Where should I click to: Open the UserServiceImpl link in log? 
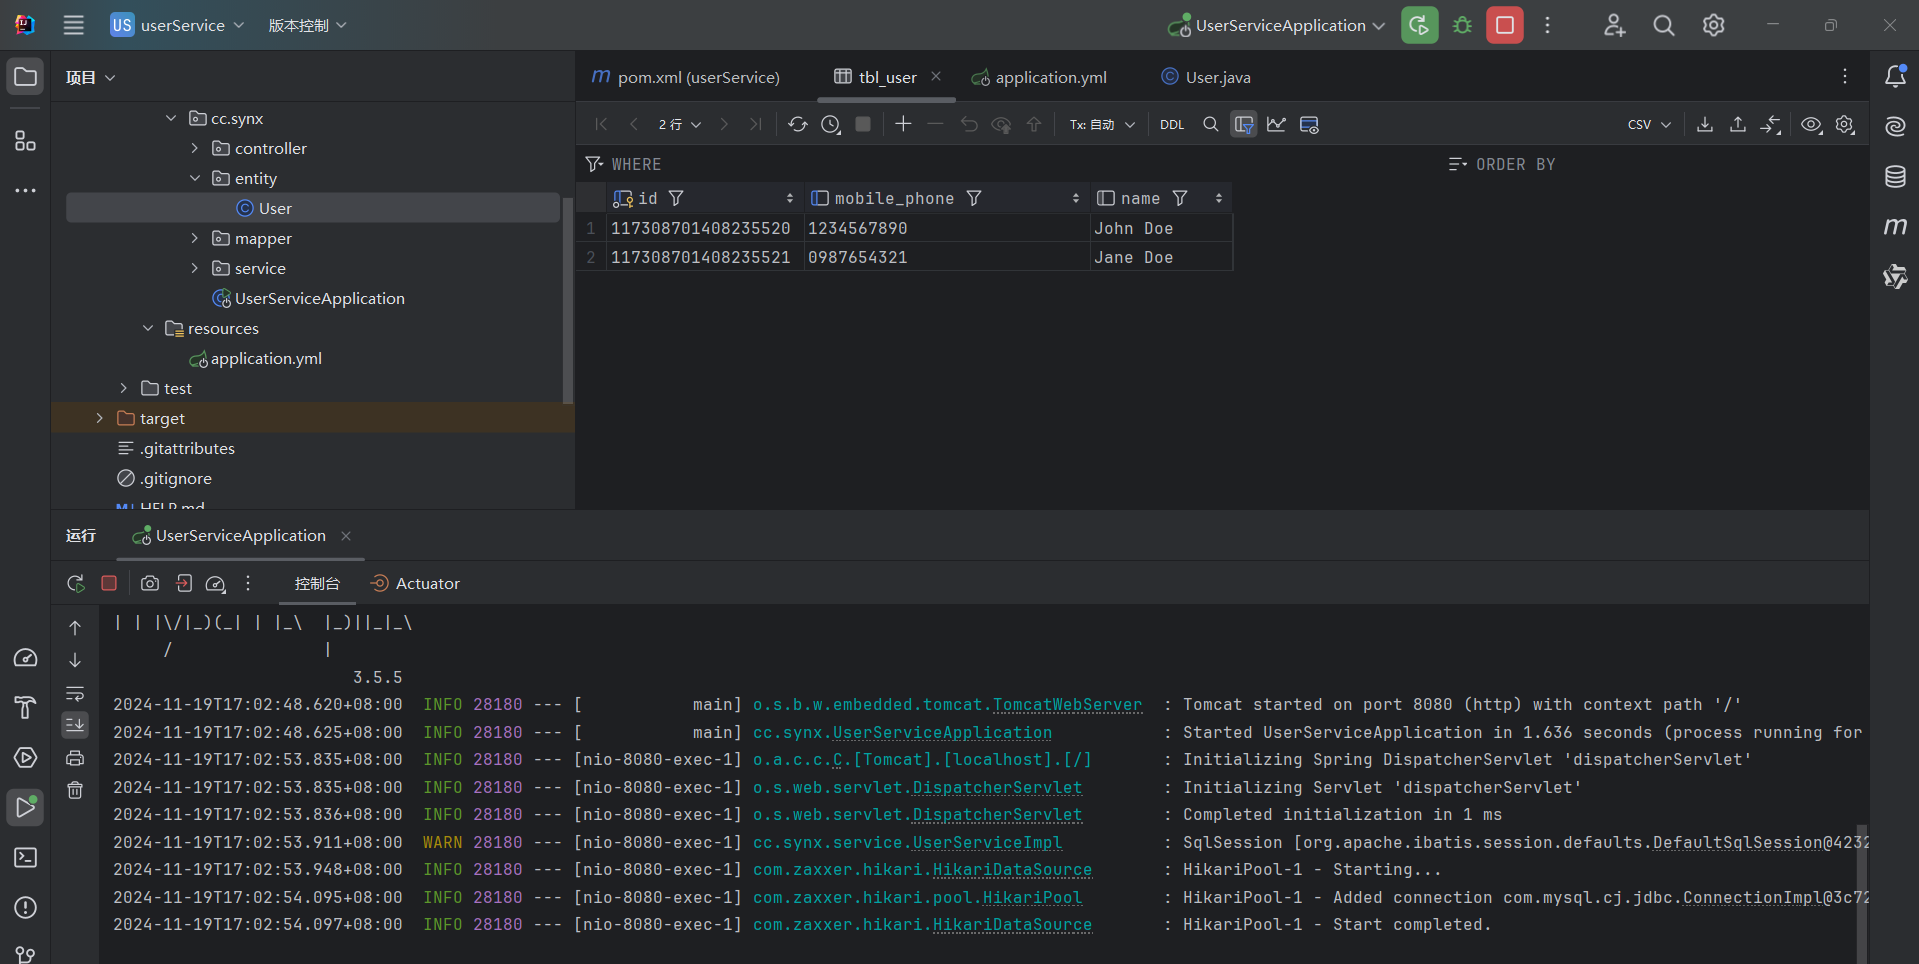(987, 843)
